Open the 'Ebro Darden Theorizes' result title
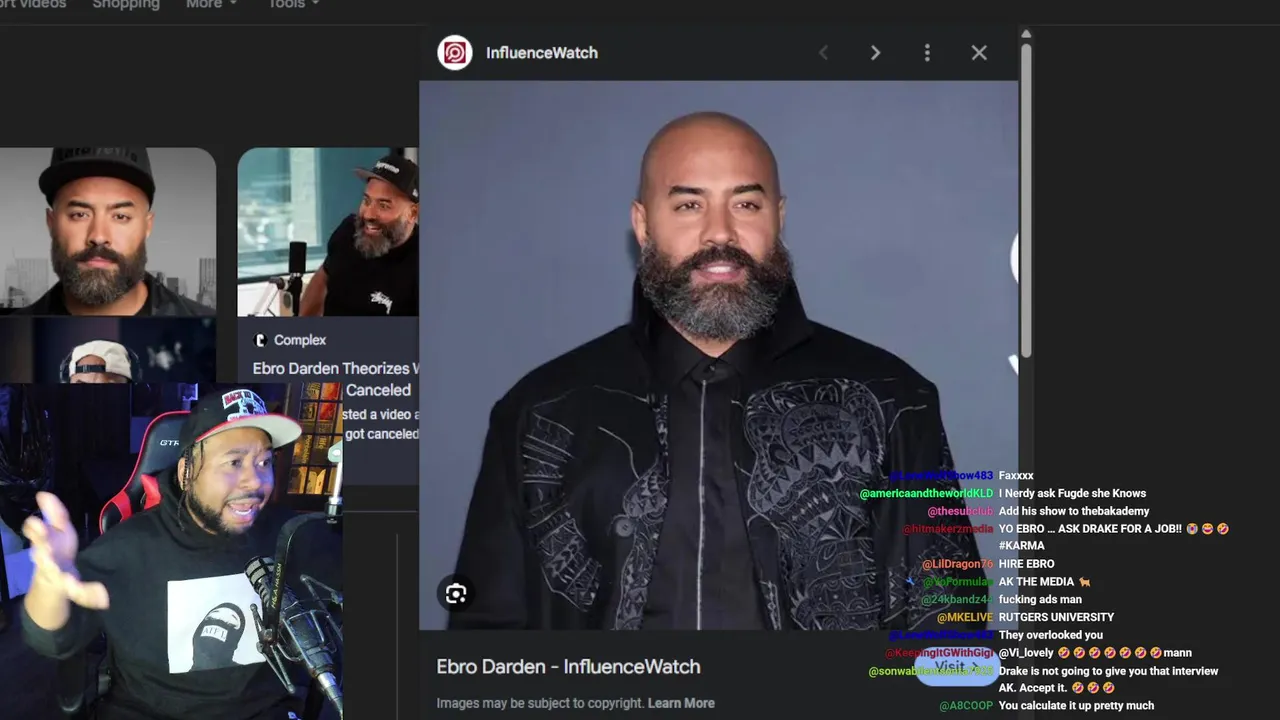Screen dimensions: 1280x720 [x=335, y=379]
